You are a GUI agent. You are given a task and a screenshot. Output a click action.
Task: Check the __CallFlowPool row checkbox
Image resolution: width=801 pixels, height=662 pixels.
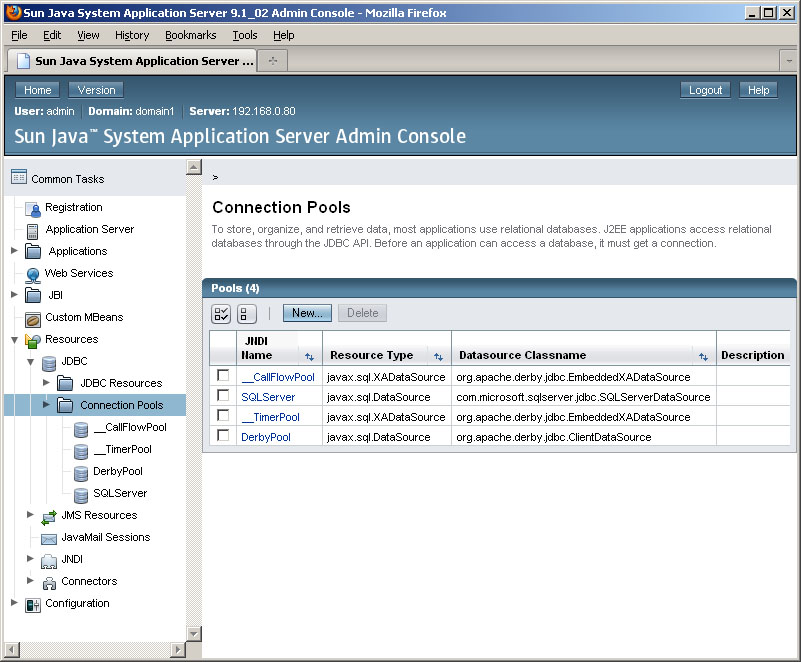pos(223,375)
